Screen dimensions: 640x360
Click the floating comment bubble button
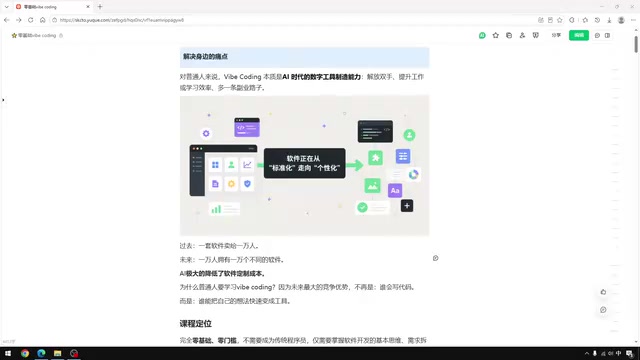603,310
